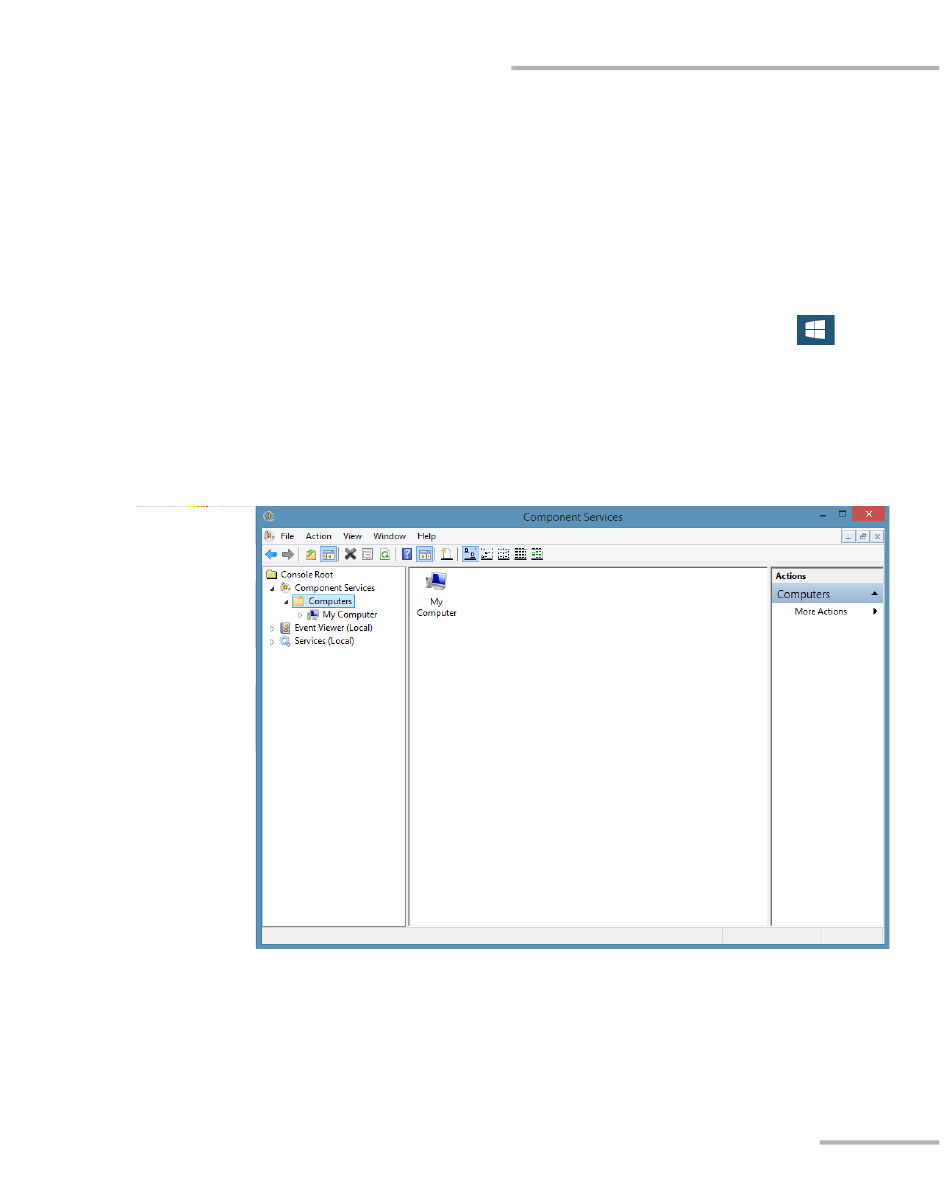Open the More Actions submenu arrow
The width and height of the screenshot is (950, 1181).
pyautogui.click(x=875, y=612)
